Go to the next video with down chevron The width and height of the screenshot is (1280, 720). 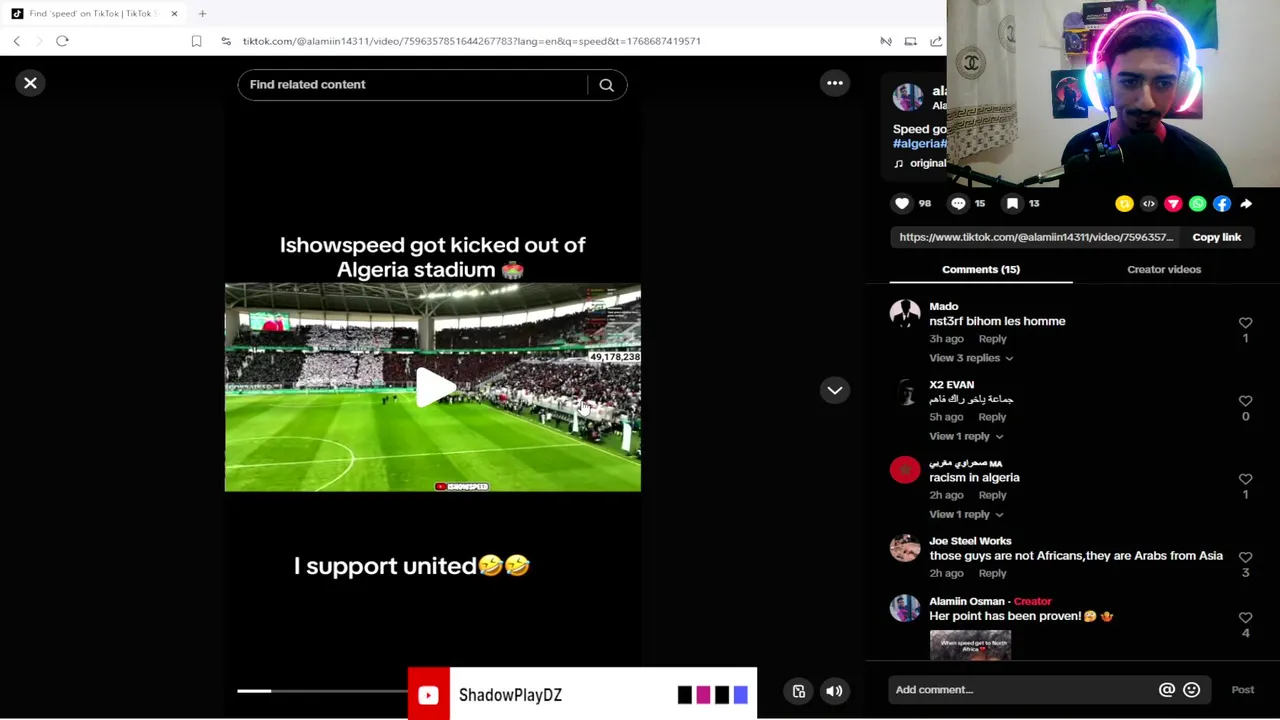(835, 390)
